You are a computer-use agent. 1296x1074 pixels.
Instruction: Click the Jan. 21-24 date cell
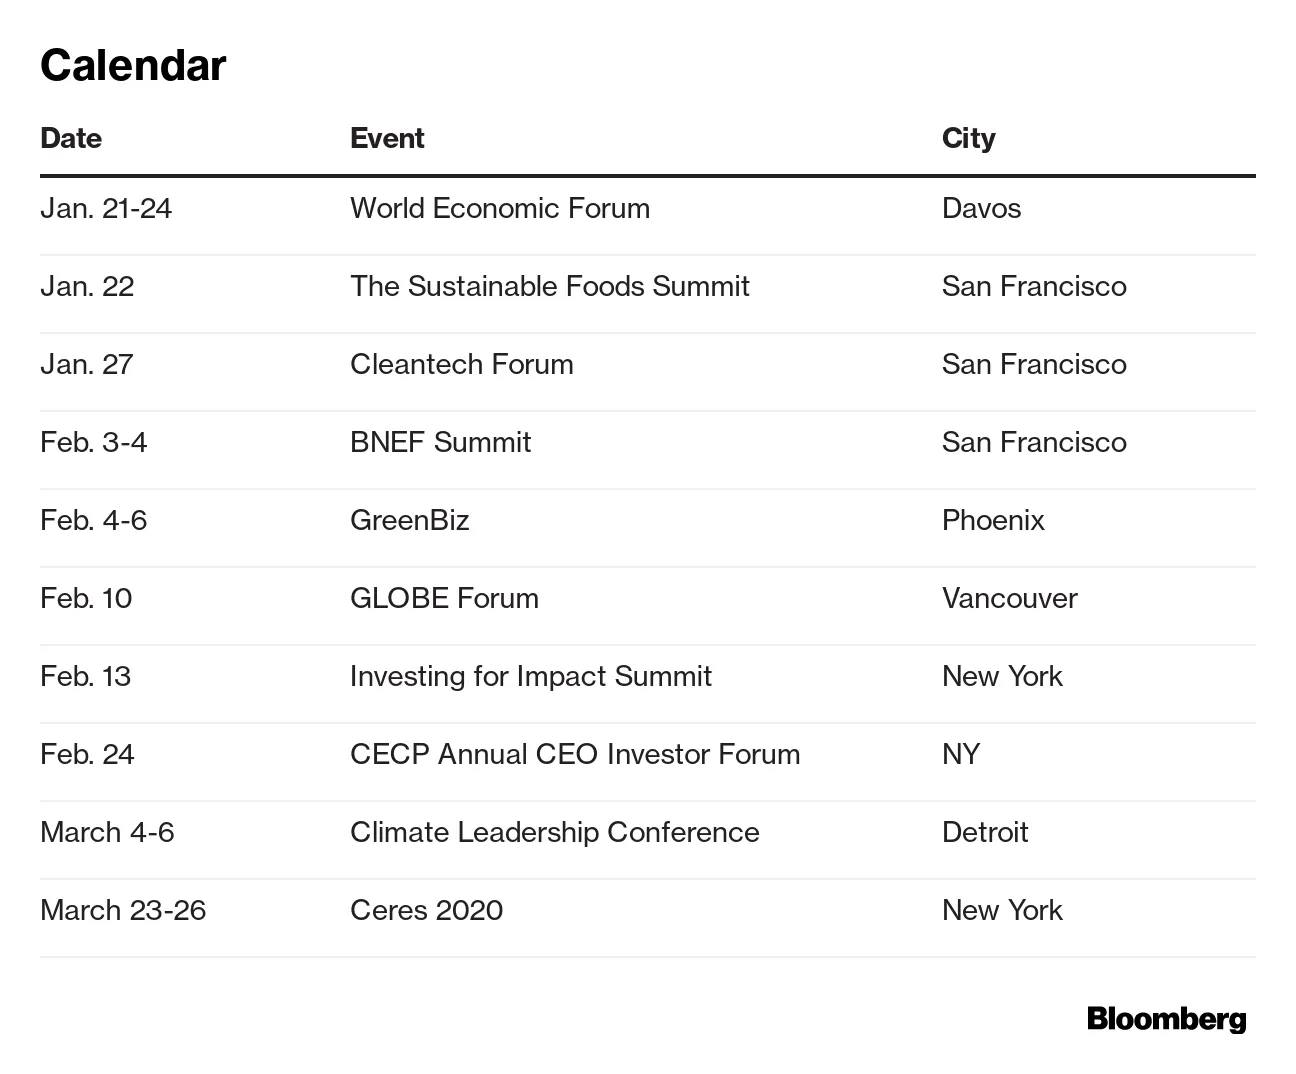click(x=106, y=208)
